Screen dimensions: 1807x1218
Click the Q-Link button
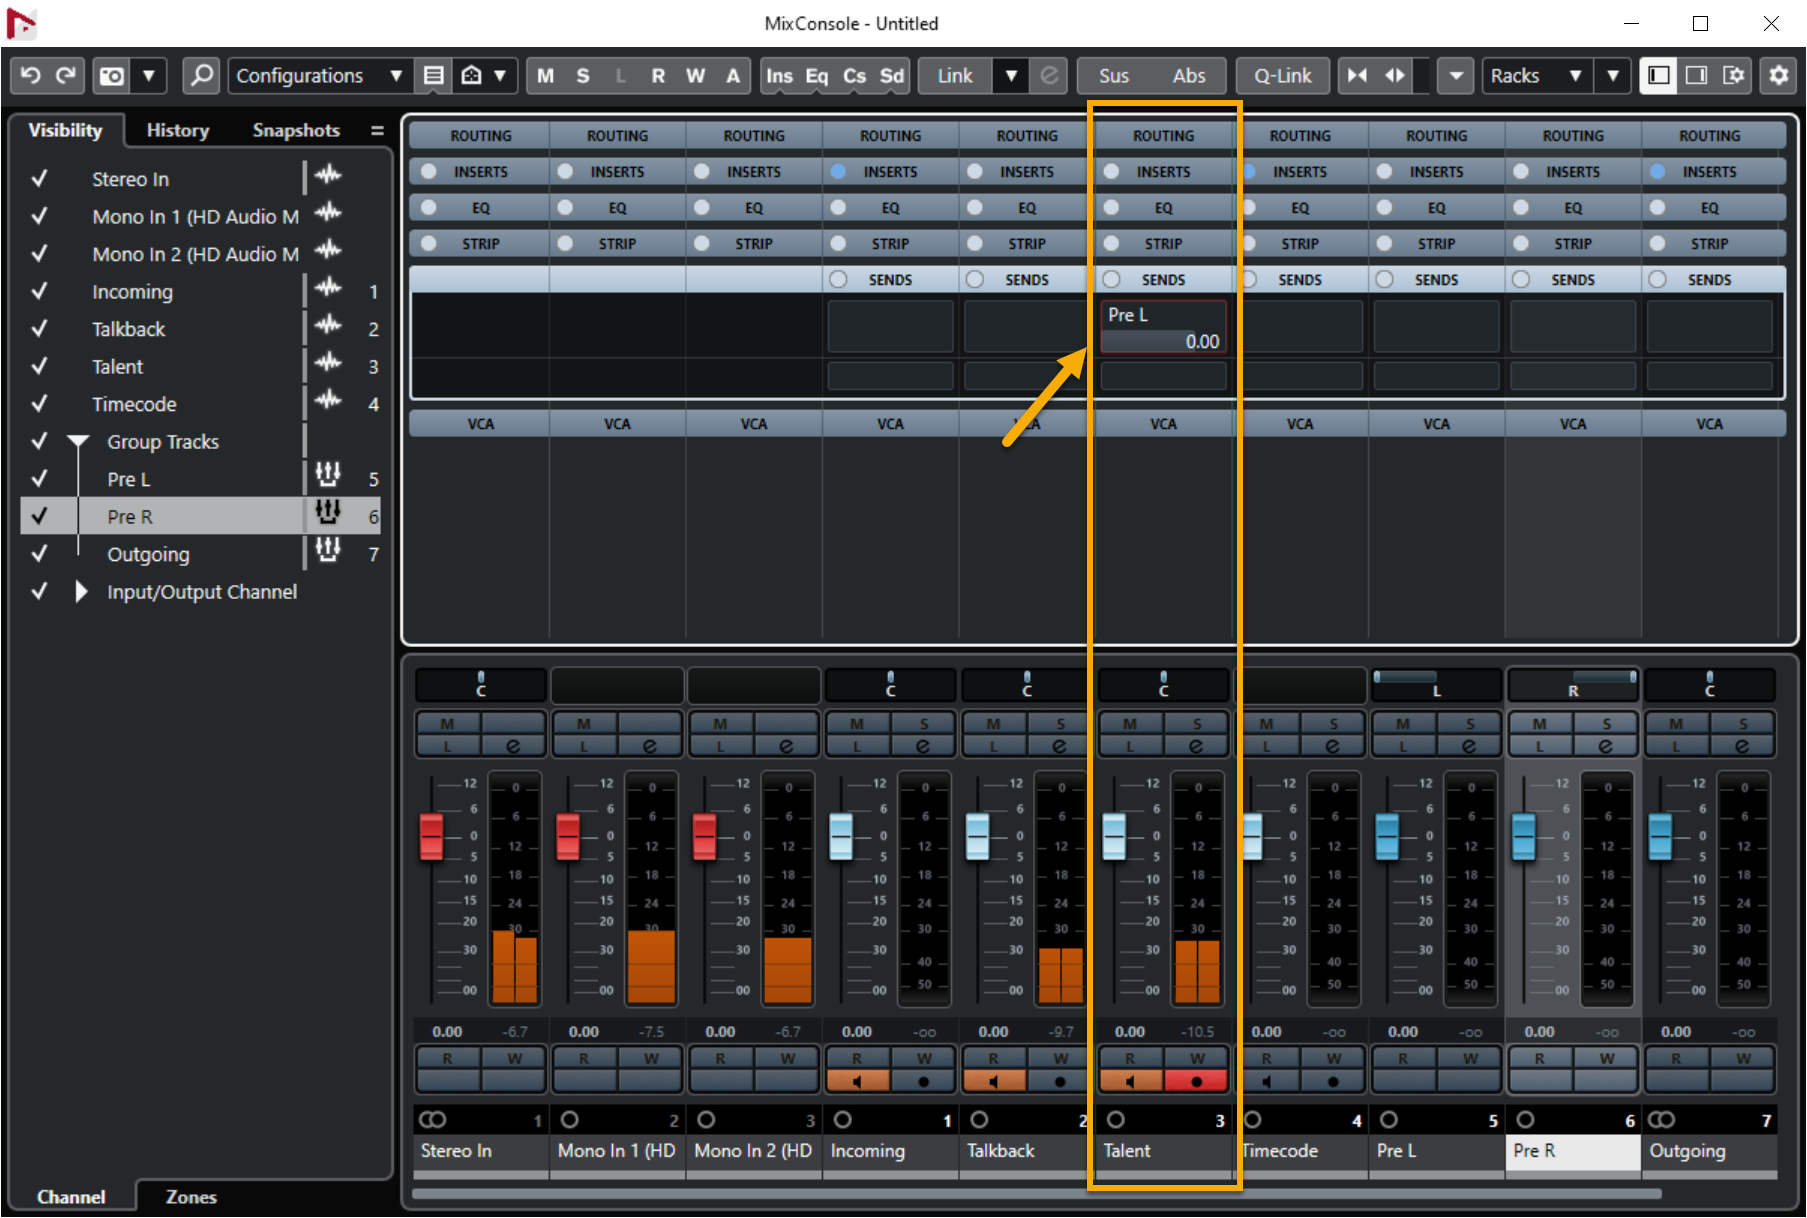coord(1282,76)
